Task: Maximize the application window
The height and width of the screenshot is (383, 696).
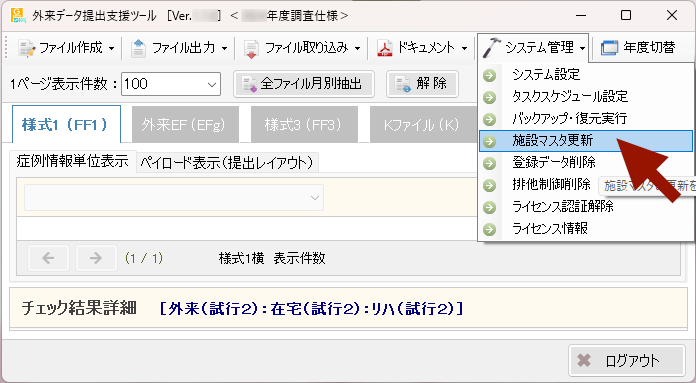Action: point(626,16)
